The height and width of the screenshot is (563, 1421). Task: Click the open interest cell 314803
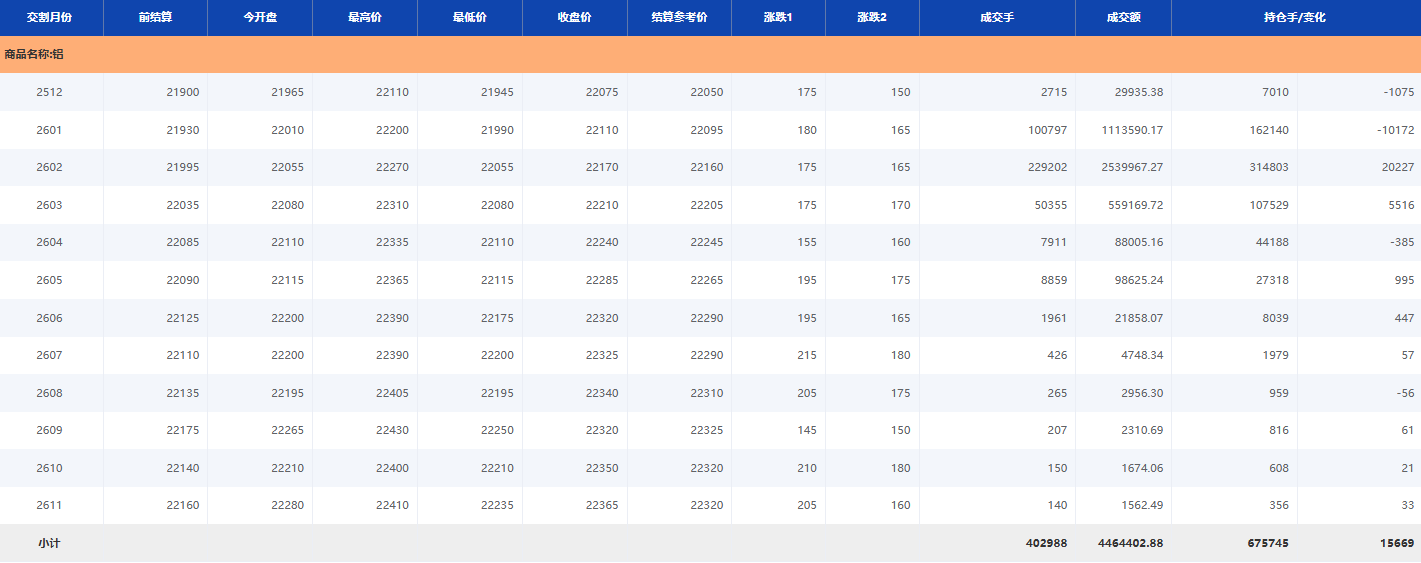1264,168
